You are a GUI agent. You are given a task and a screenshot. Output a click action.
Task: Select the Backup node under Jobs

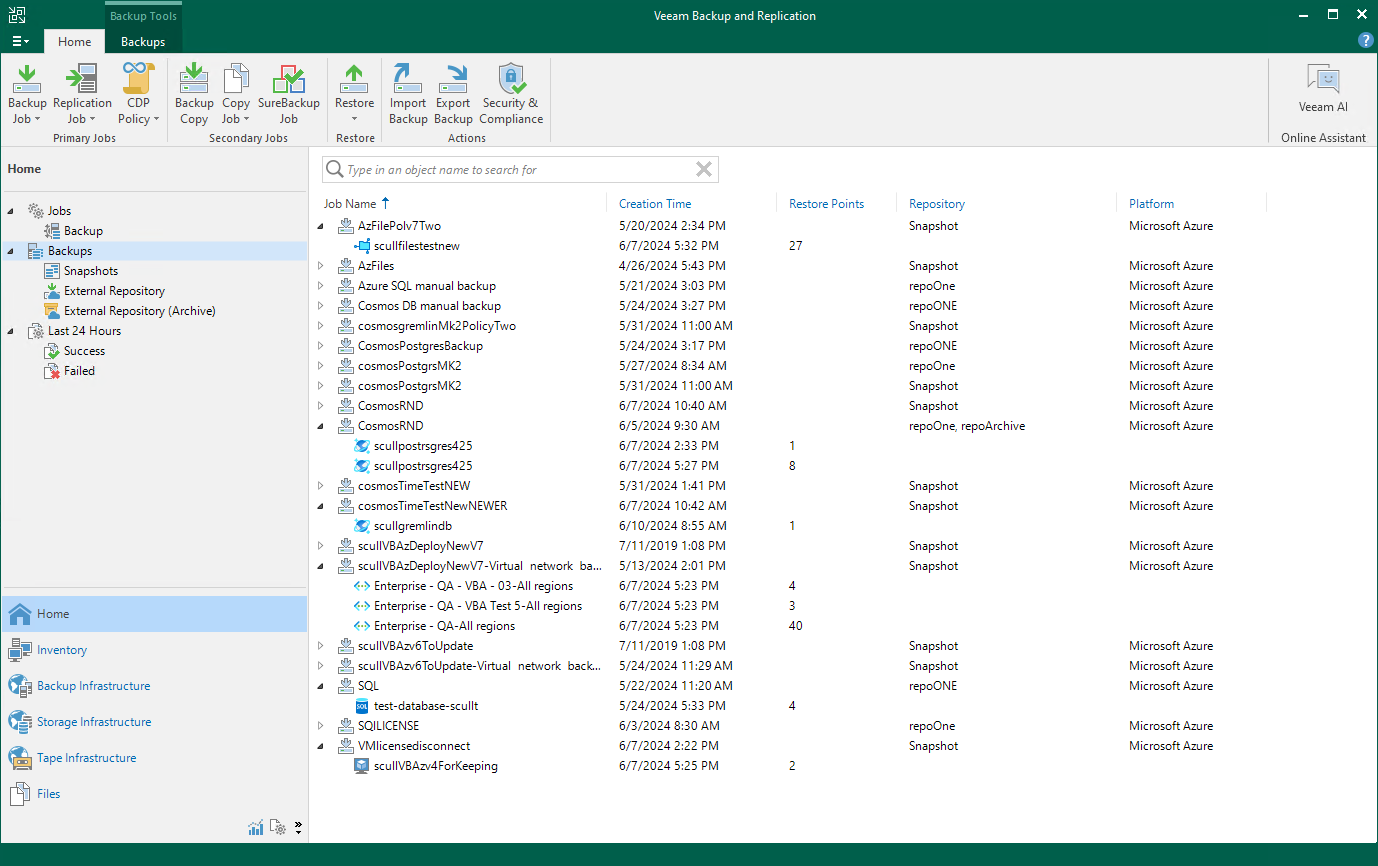click(83, 231)
